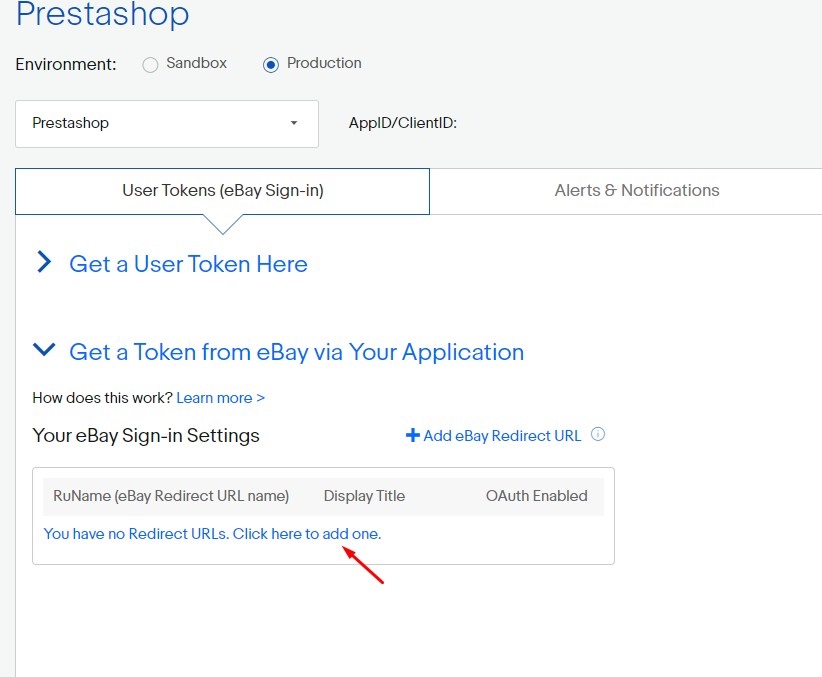Screen dimensions: 822x677
Task: Click the Add eBay Redirect URL link
Action: pyautogui.click(x=502, y=436)
